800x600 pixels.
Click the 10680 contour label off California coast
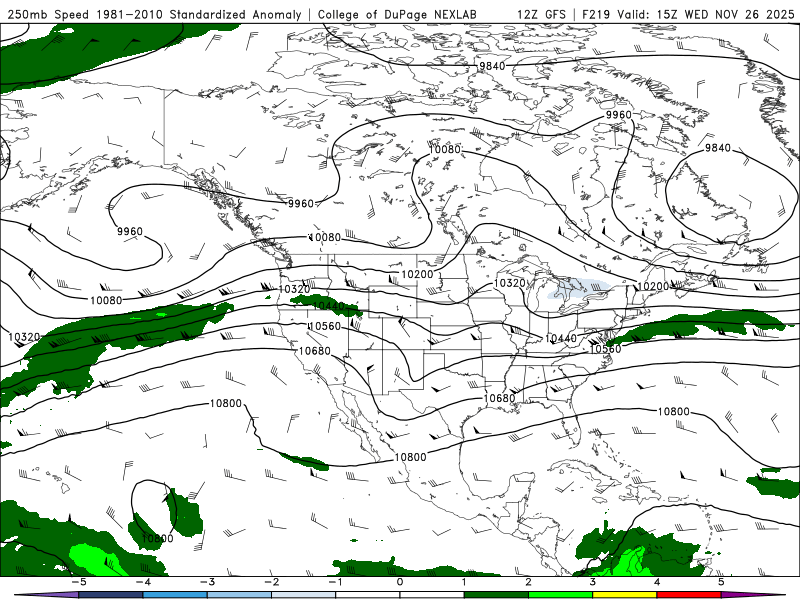point(314,351)
